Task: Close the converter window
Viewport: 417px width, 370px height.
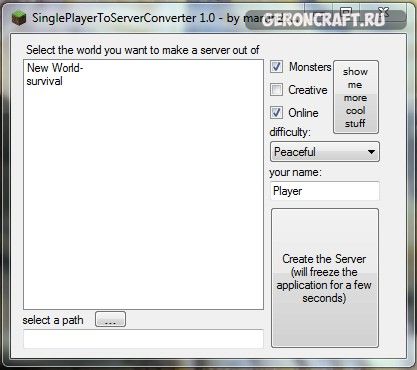Action: [x=383, y=12]
